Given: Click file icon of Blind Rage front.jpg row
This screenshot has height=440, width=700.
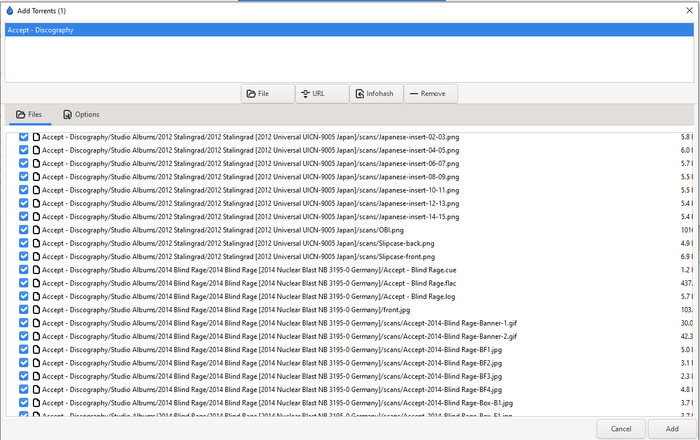Looking at the screenshot, I should click(x=36, y=310).
